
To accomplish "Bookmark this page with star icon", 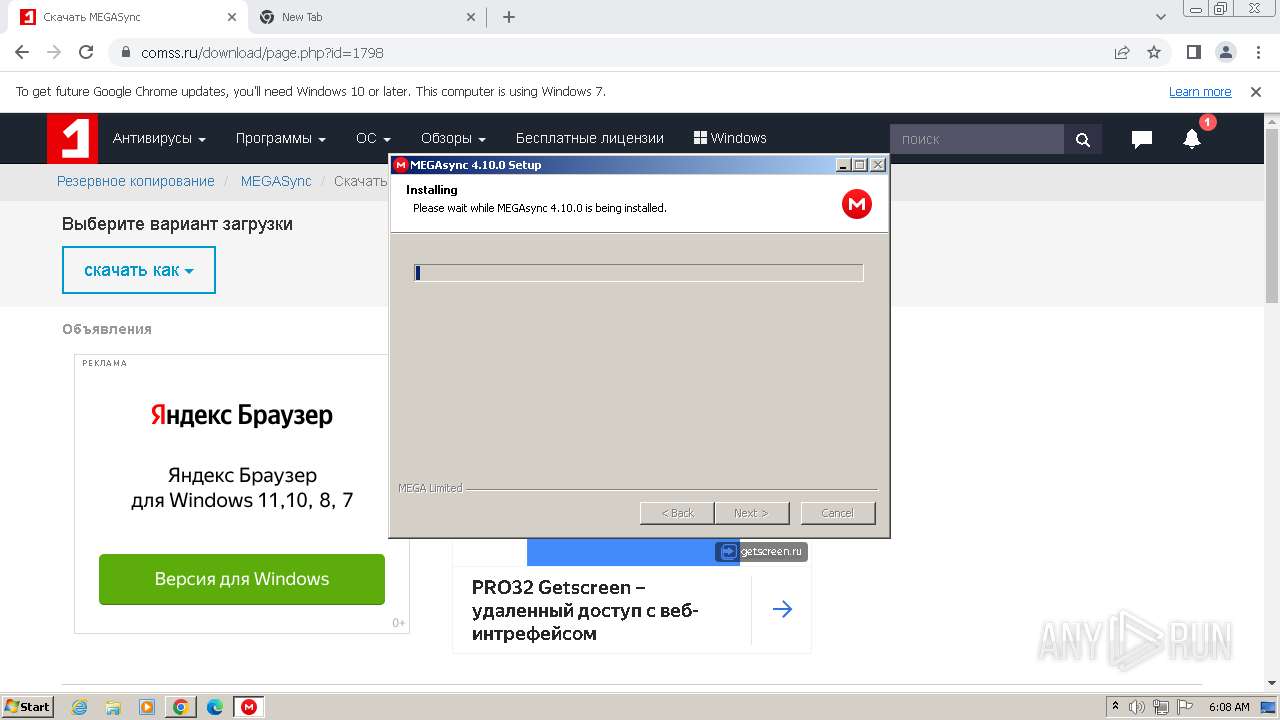I will click(x=1154, y=52).
